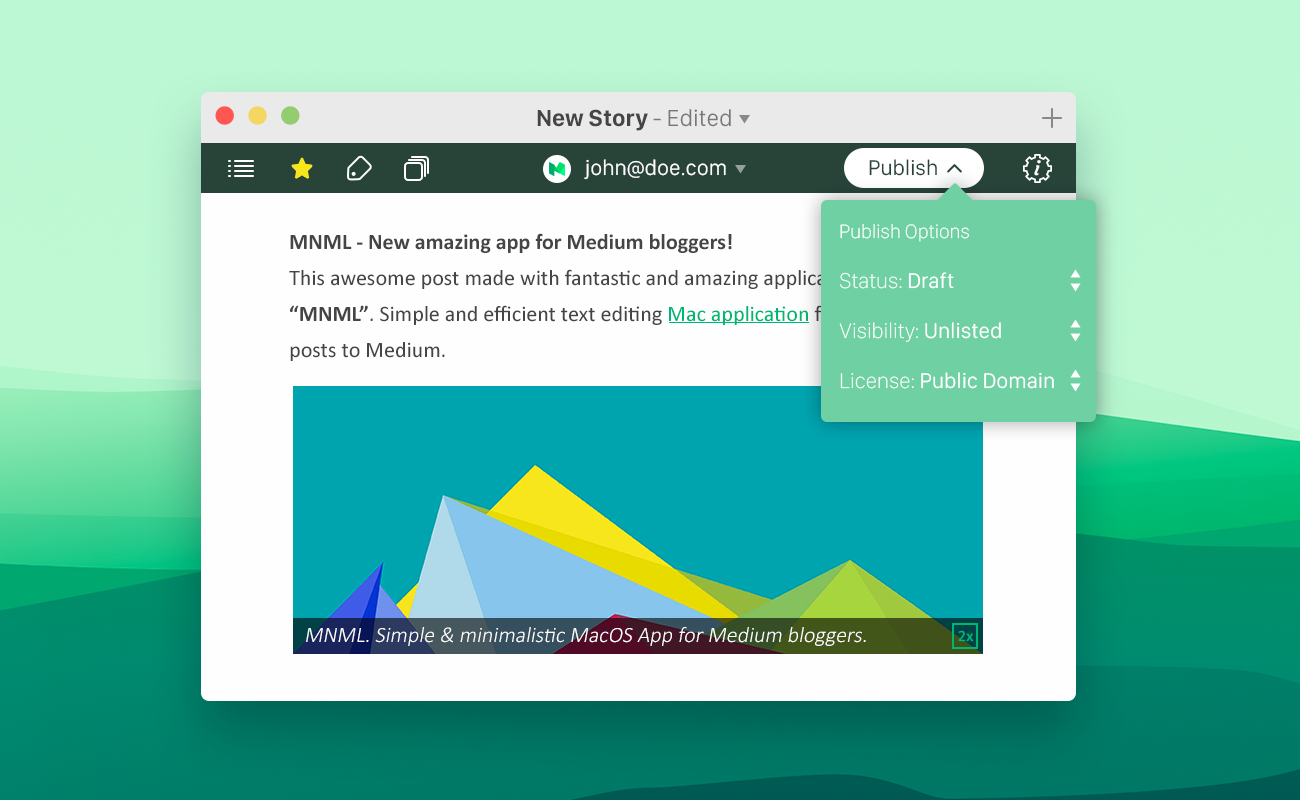Image resolution: width=1300 pixels, height=800 pixels.
Task: Click the bold “MNML” word in paragraph
Action: point(330,314)
